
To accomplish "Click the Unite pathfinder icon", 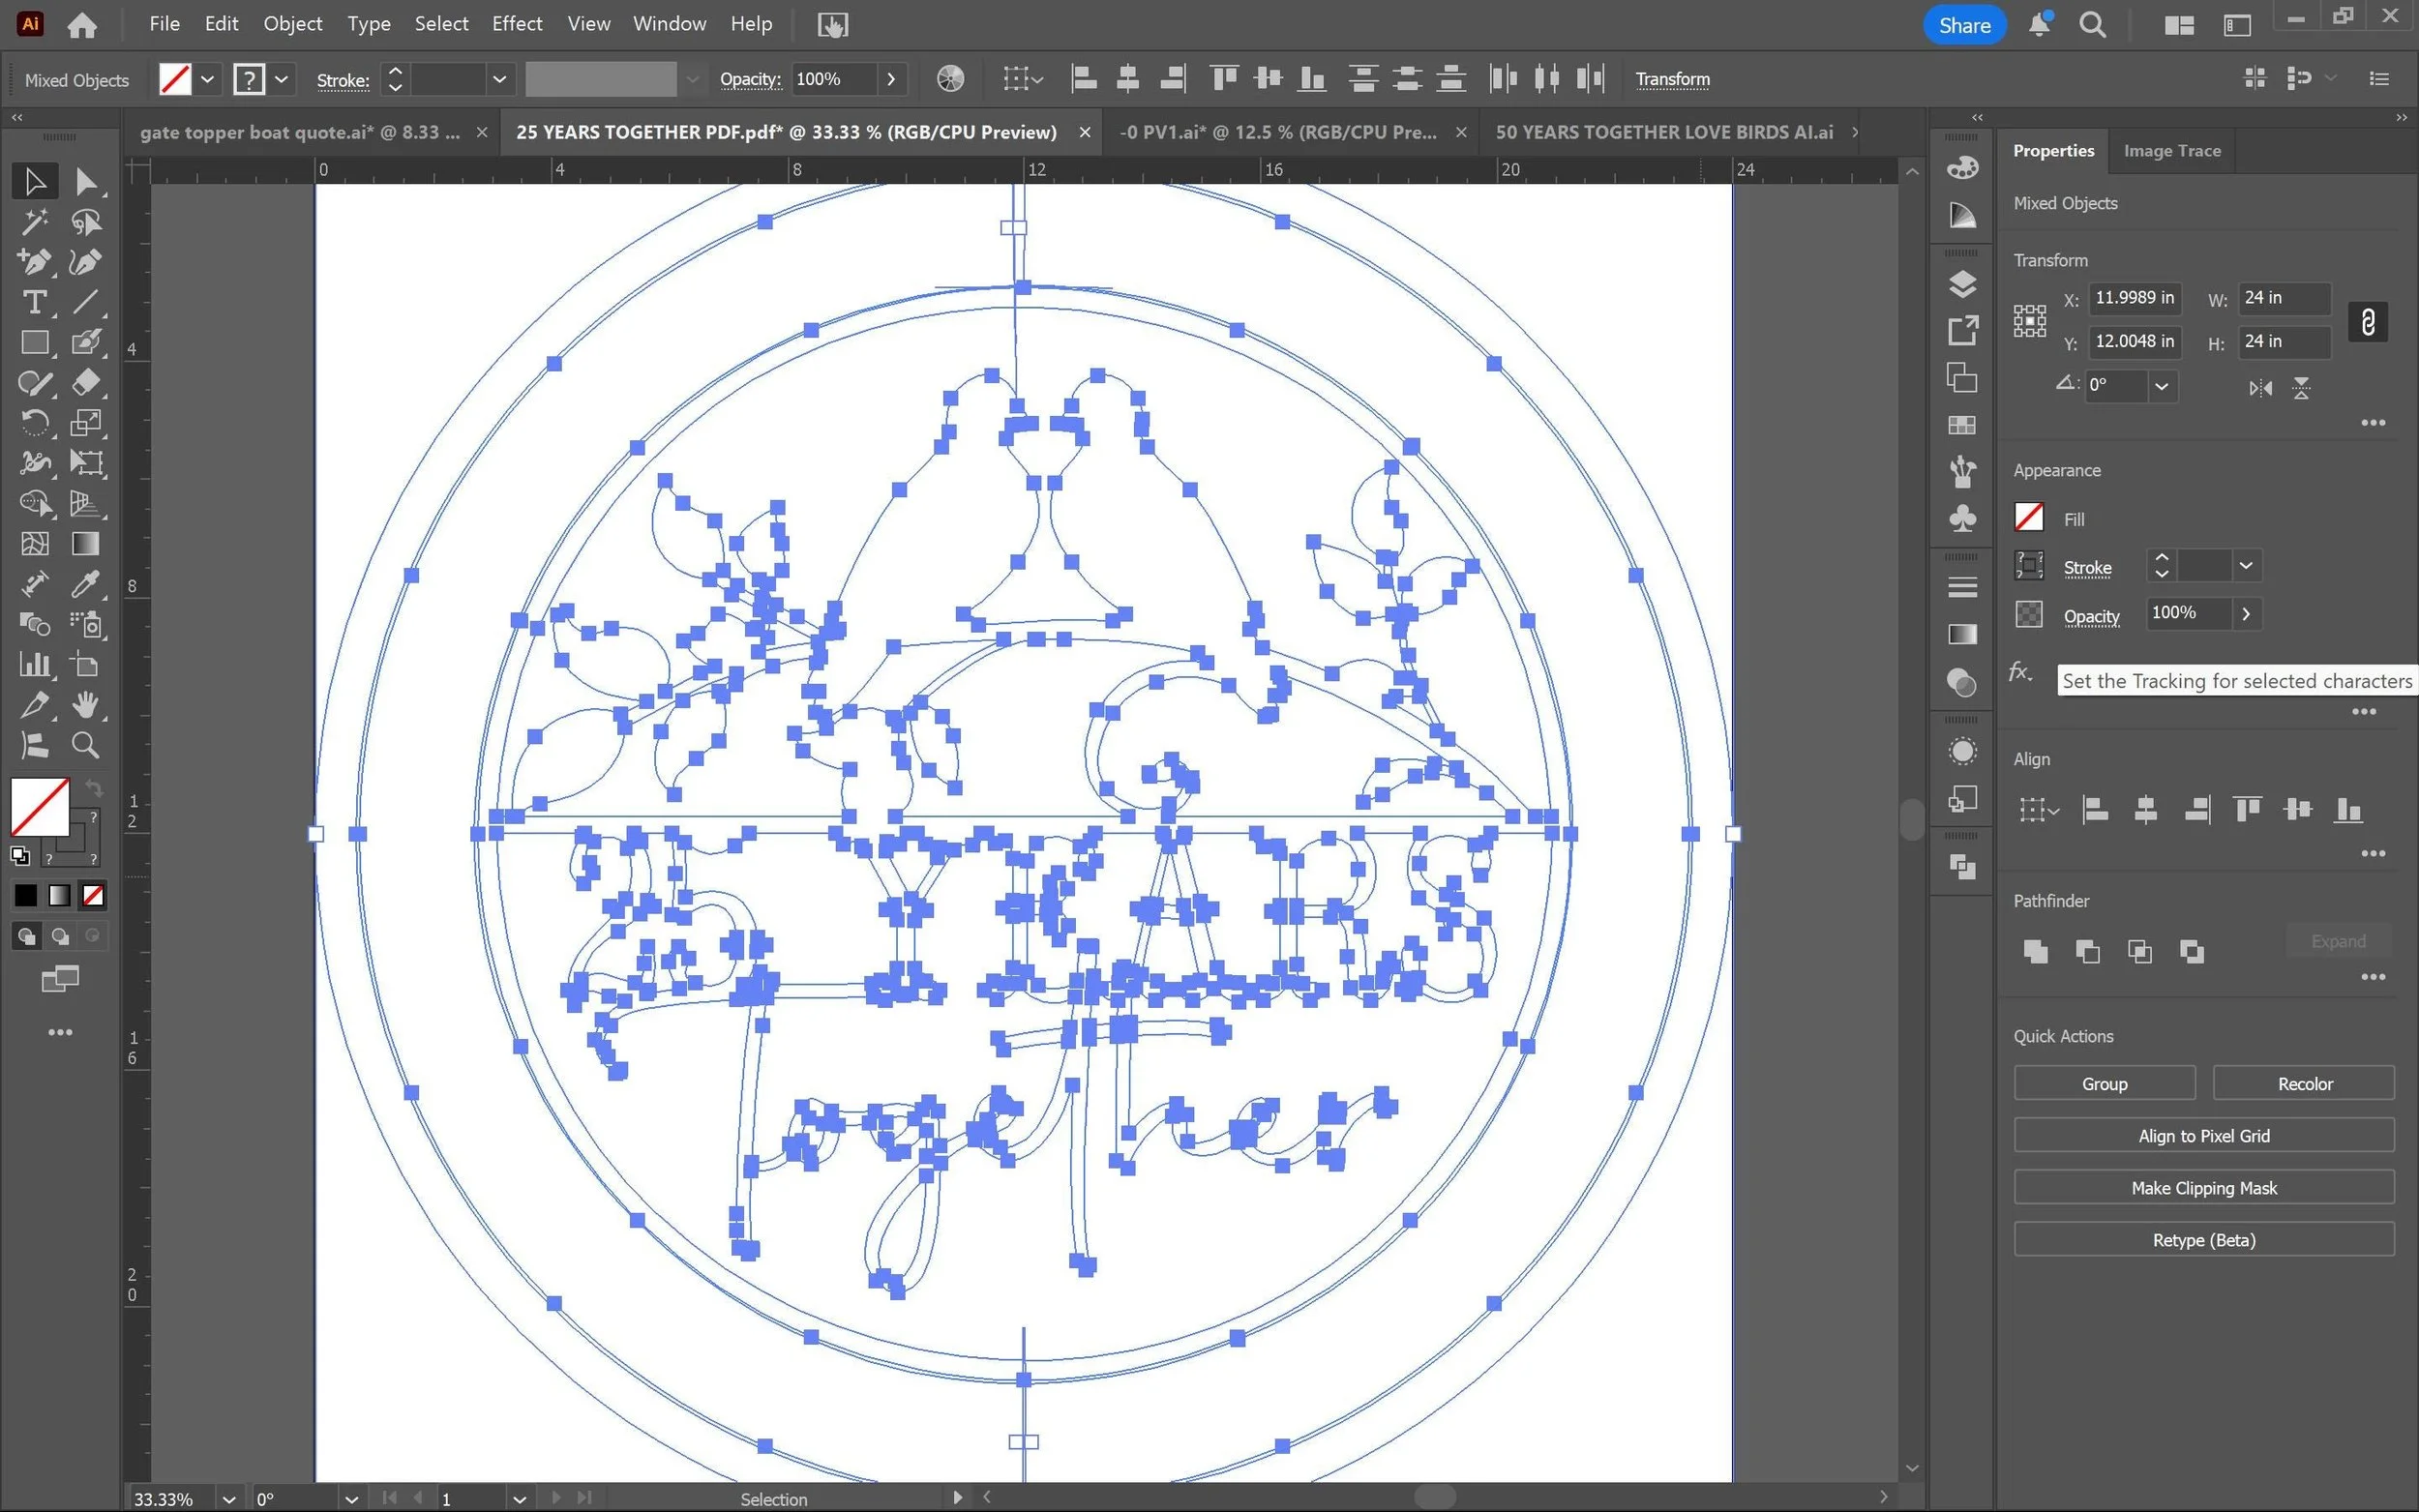I will tap(2035, 951).
